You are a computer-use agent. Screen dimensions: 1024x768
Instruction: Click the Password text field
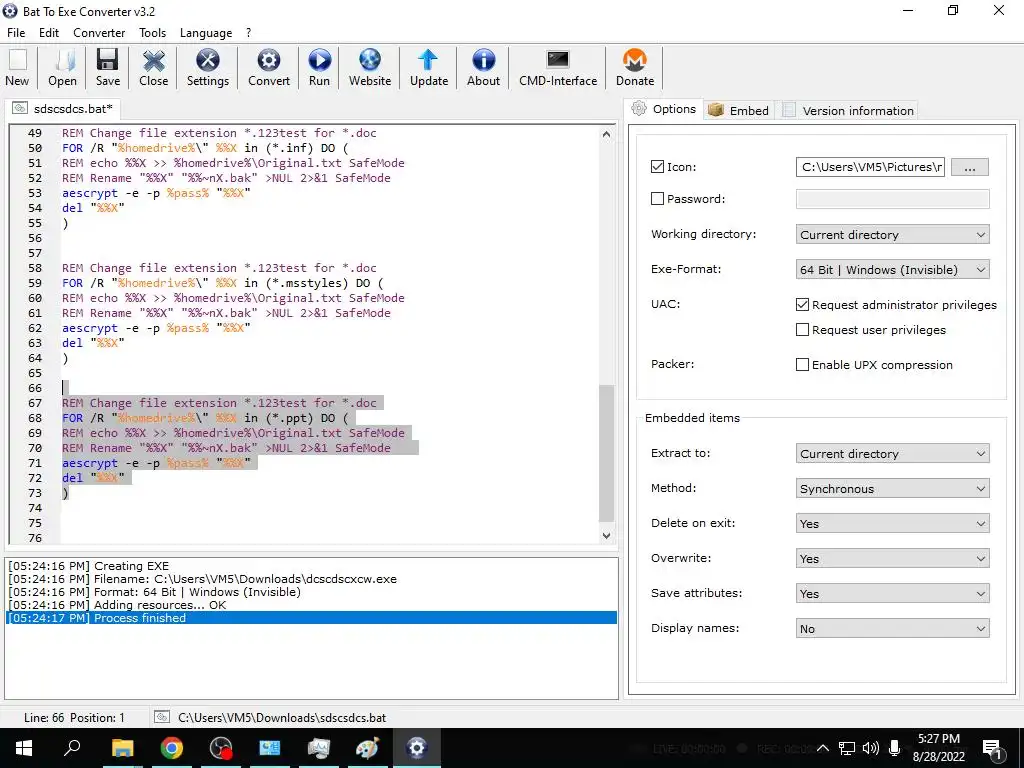click(892, 199)
